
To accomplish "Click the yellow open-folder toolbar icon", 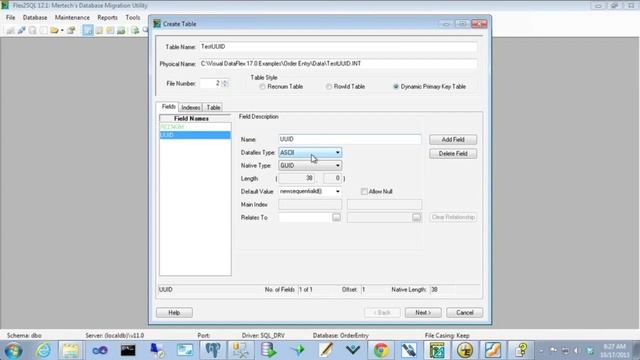I will click(54, 30).
